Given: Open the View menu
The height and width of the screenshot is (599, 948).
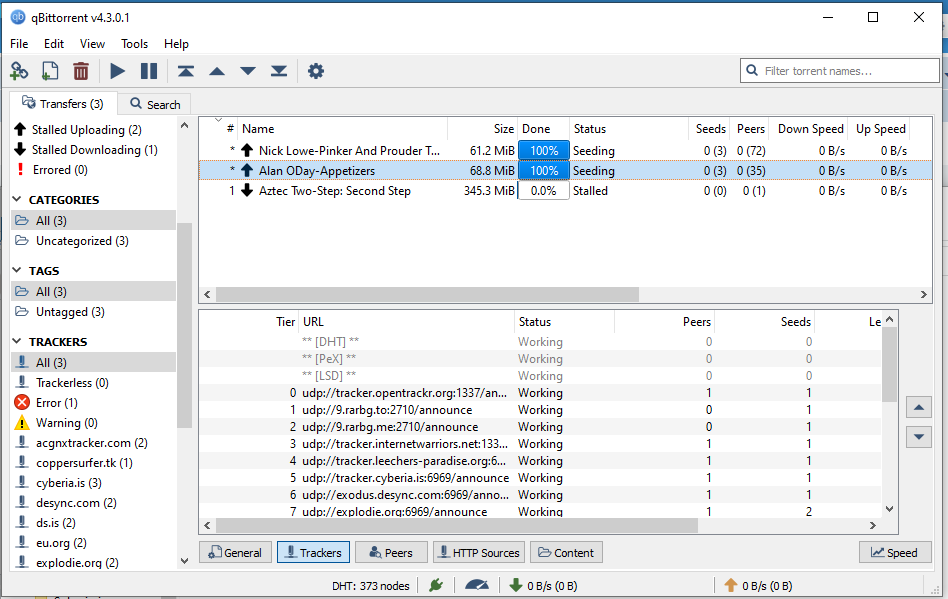Looking at the screenshot, I should (x=93, y=44).
